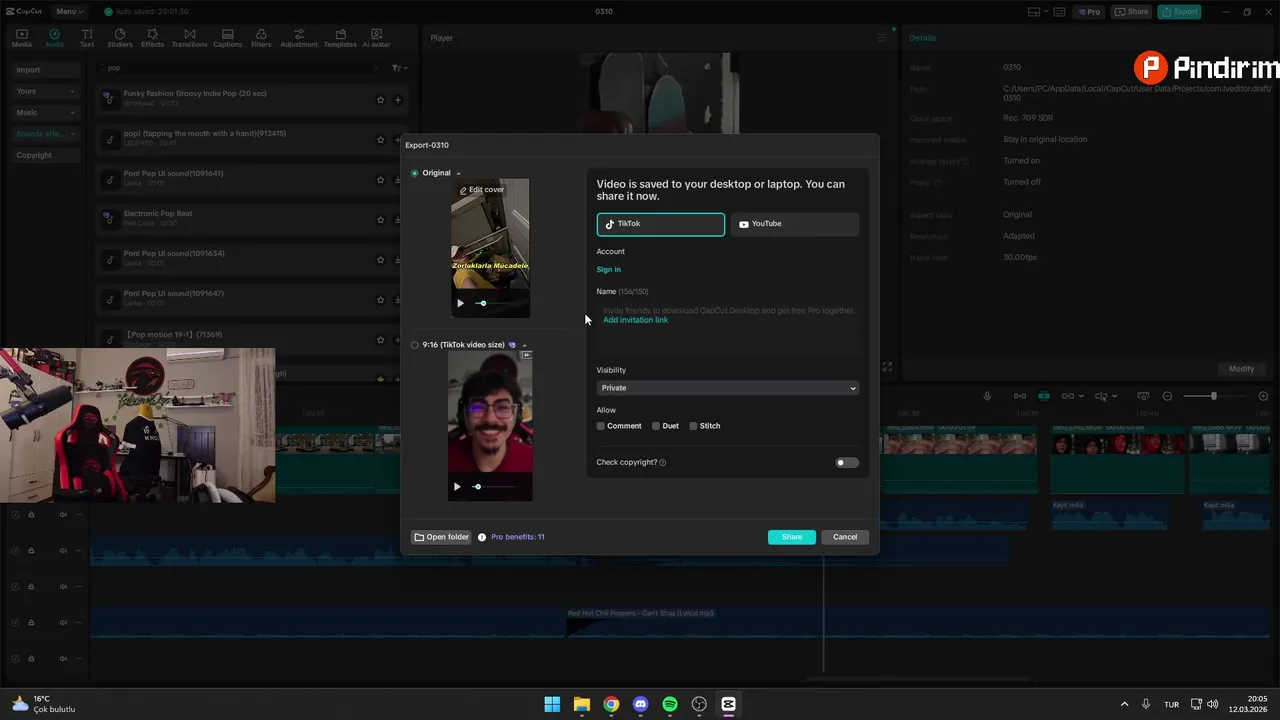Toggle the Check copyright switch
Image resolution: width=1280 pixels, height=720 pixels.
(847, 462)
